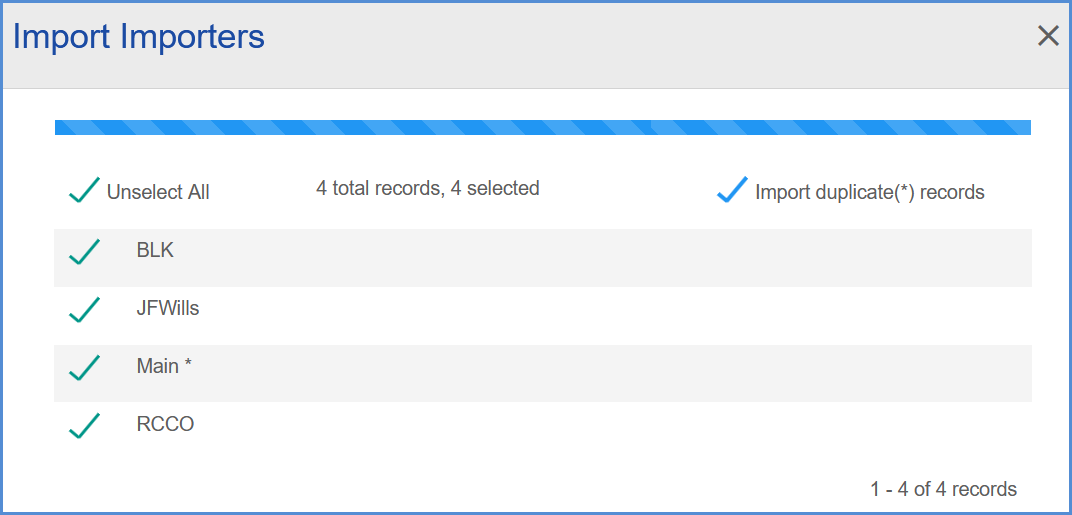
Task: Click Import duplicate(*) records label
Action: (x=870, y=193)
